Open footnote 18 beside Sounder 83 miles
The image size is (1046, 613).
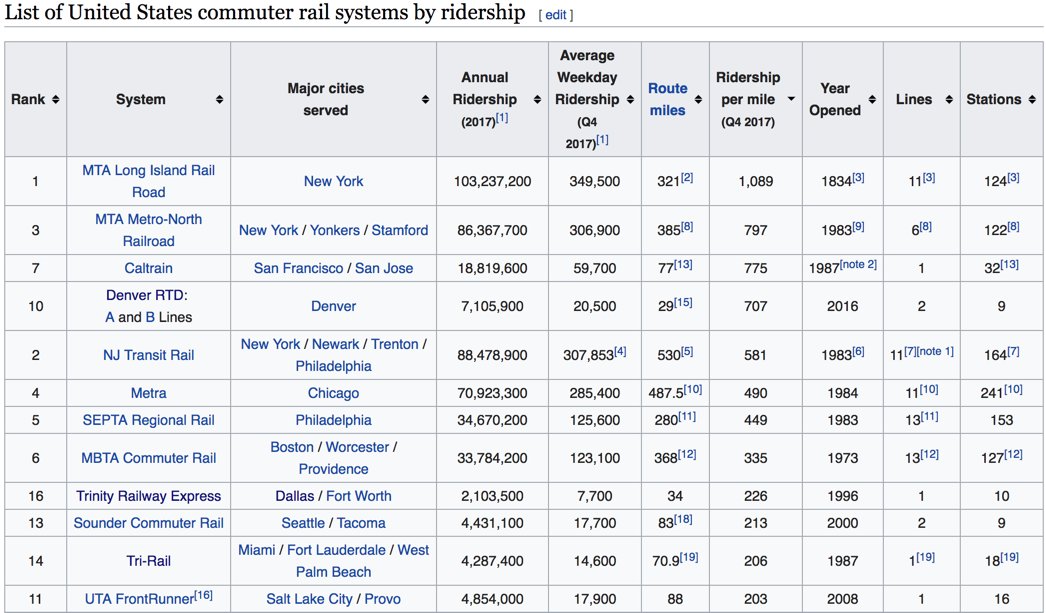click(683, 519)
